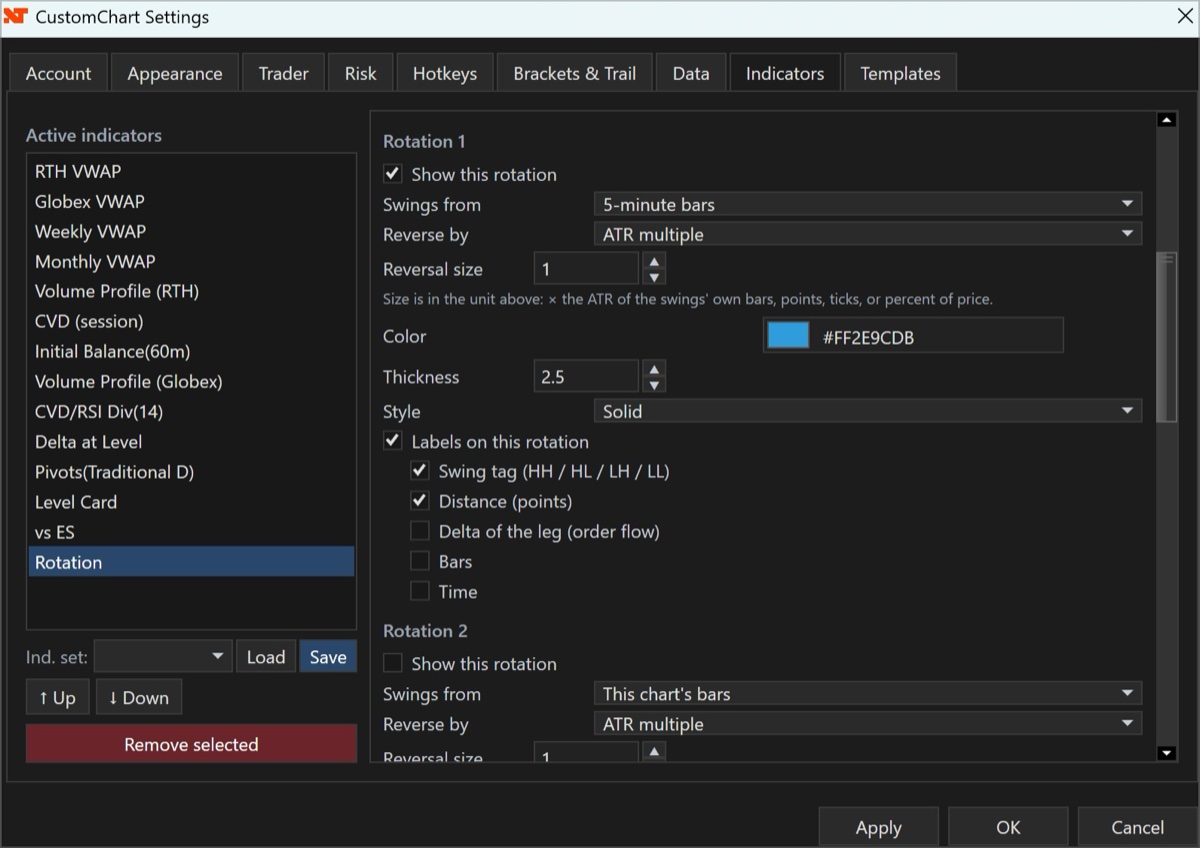Screen dimensions: 1200x848
Task: Enable the Bars label checkbox
Action: tap(420, 561)
